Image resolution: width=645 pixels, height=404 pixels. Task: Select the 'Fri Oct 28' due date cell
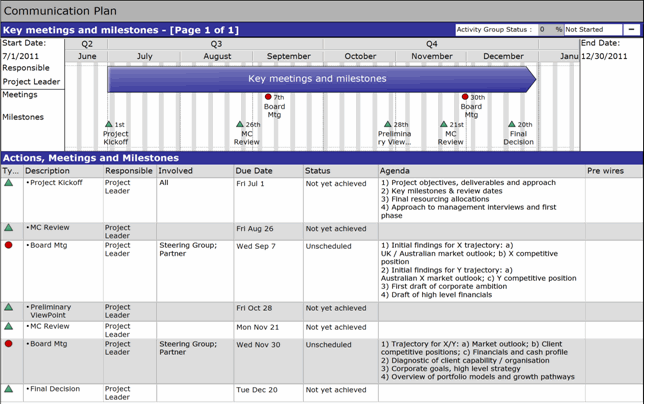pyautogui.click(x=269, y=311)
